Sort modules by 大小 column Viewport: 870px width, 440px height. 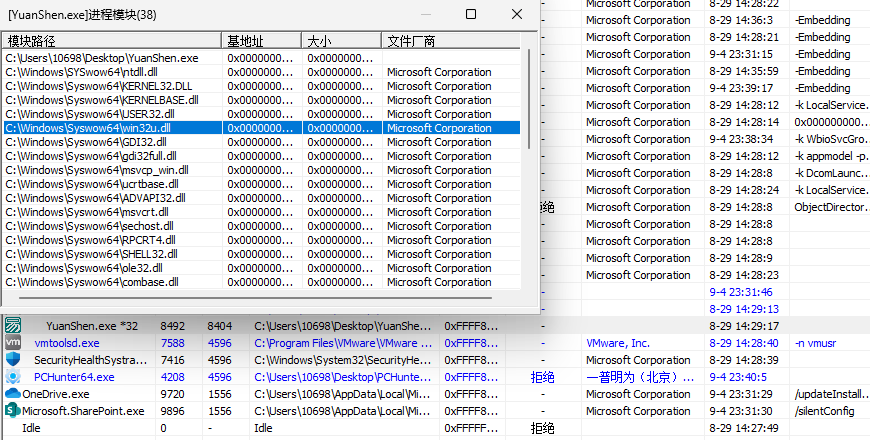pyautogui.click(x=342, y=41)
